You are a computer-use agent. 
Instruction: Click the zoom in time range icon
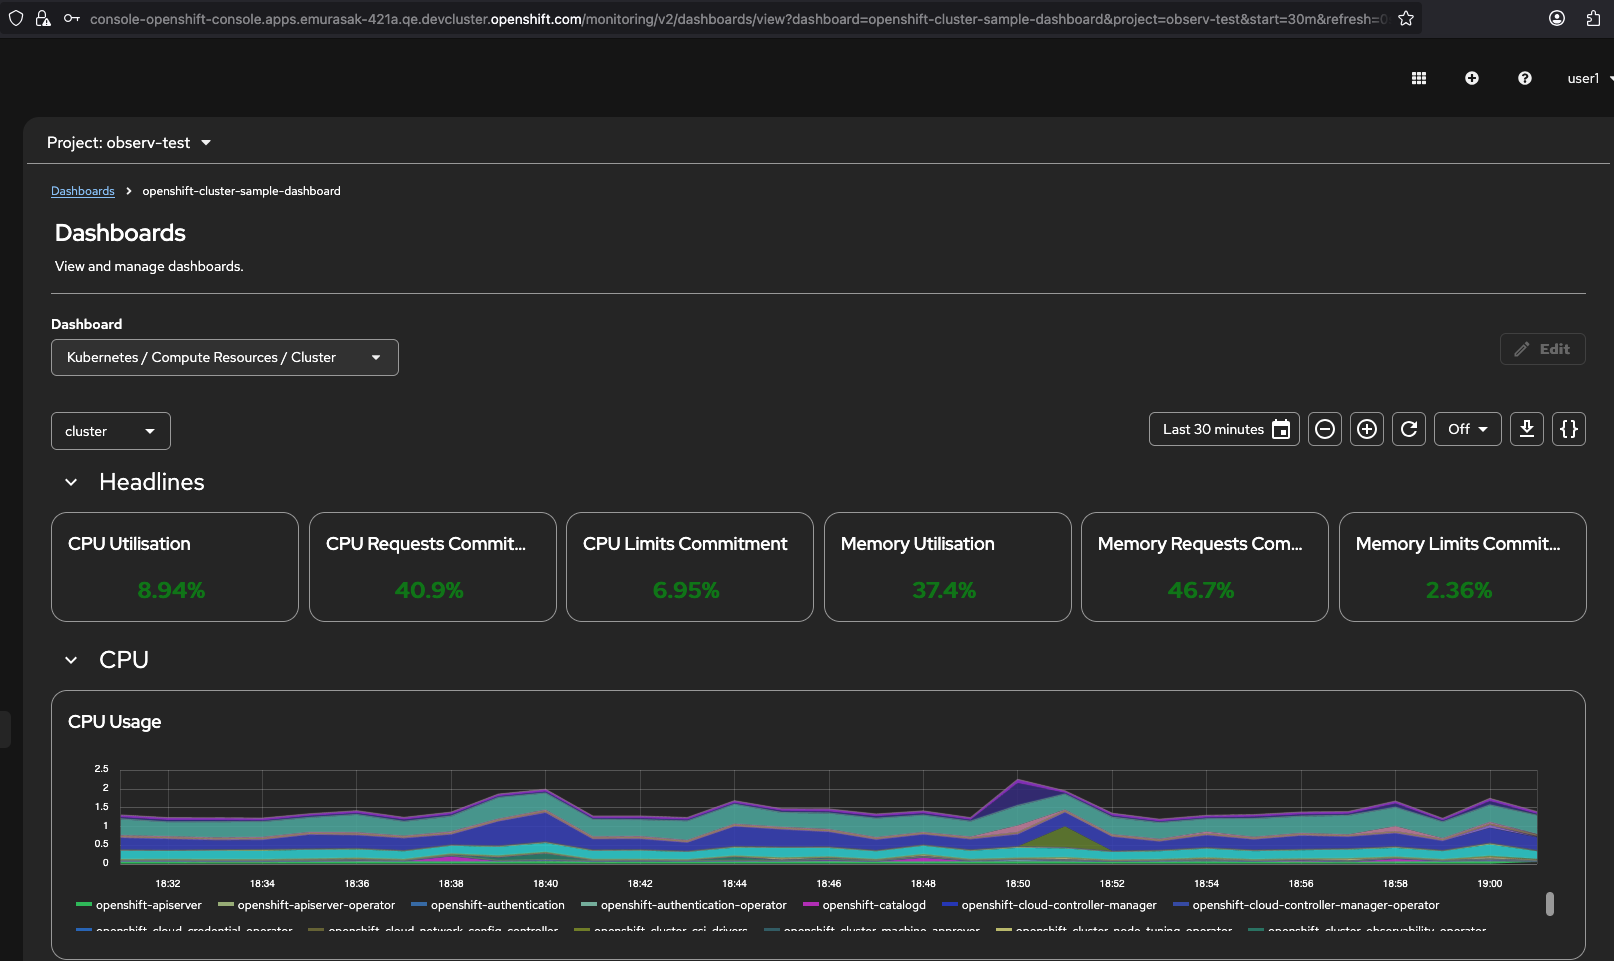(x=1367, y=429)
